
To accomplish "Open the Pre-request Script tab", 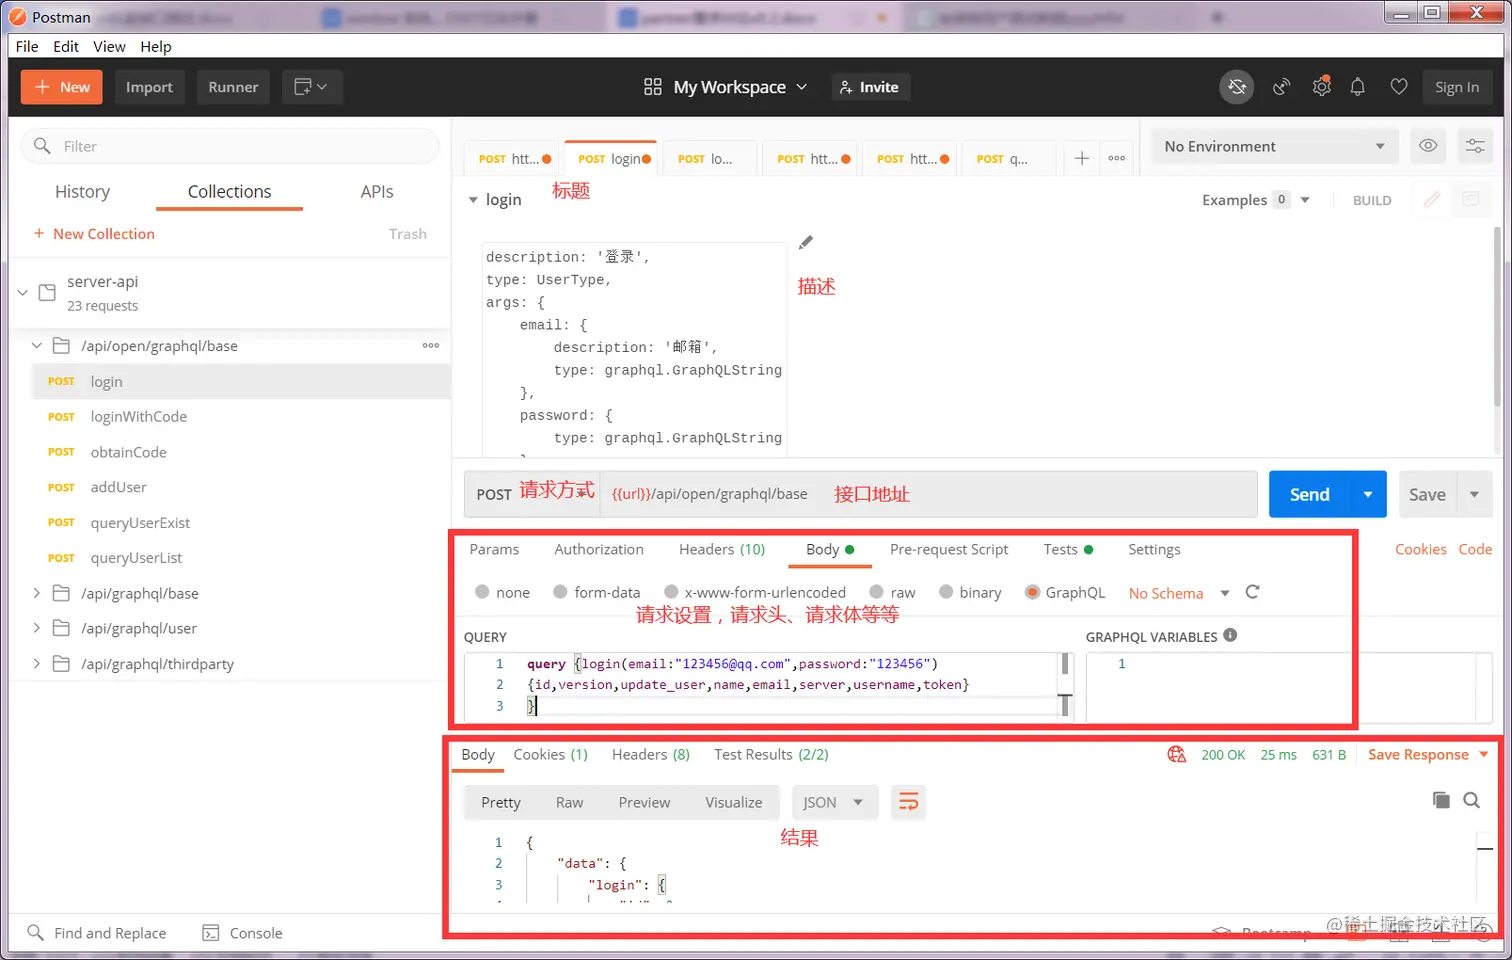I will (949, 549).
